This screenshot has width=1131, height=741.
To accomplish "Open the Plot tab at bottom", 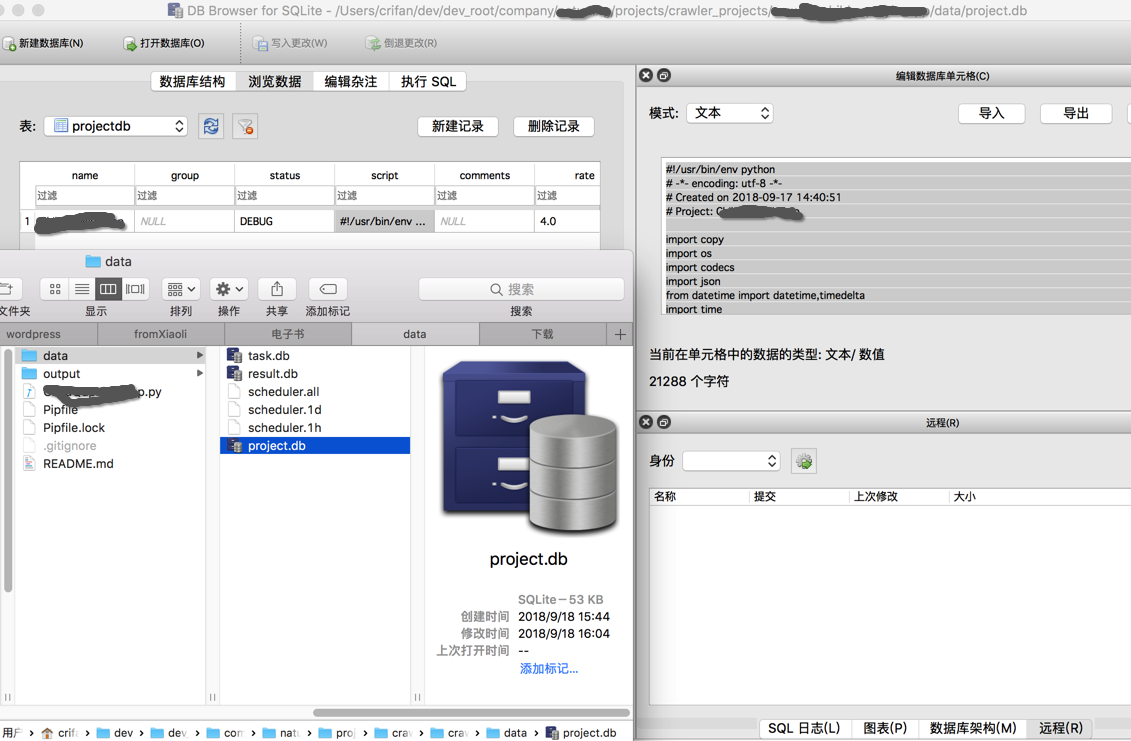I will pyautogui.click(x=884, y=728).
